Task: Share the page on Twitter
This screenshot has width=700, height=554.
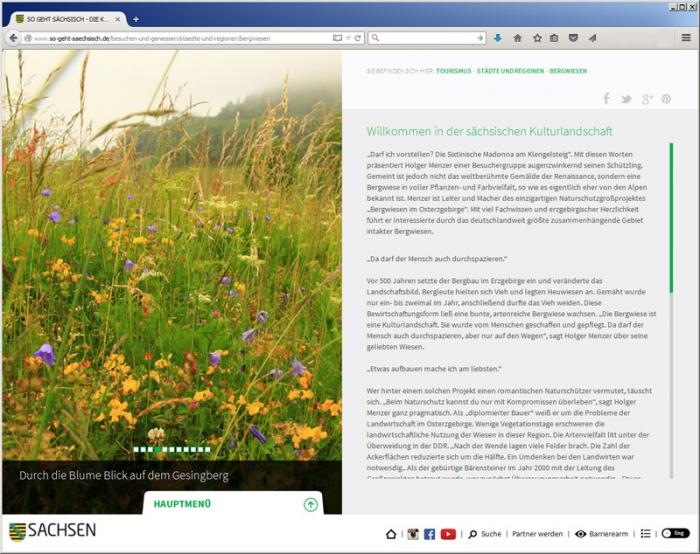Action: (626, 99)
